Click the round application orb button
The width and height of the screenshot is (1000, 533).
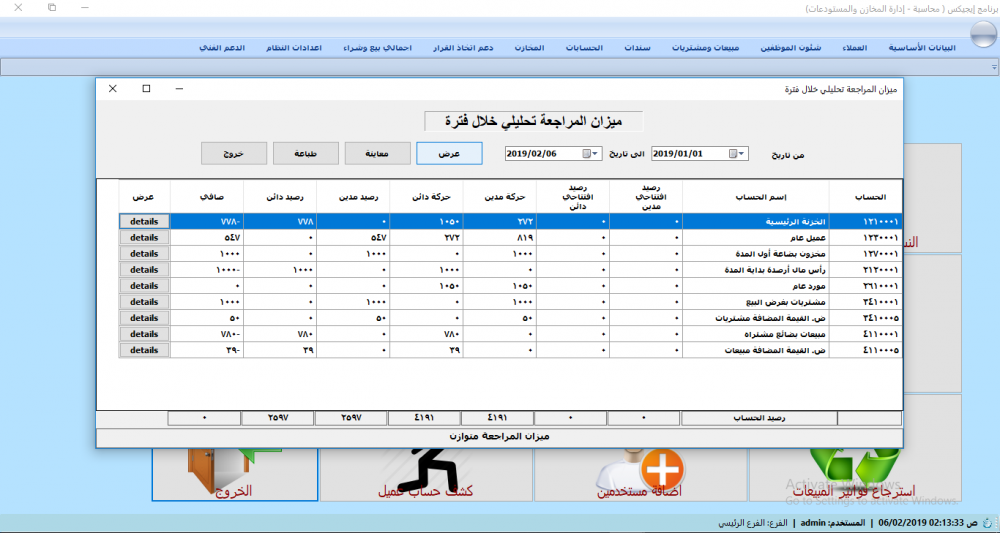pos(982,34)
